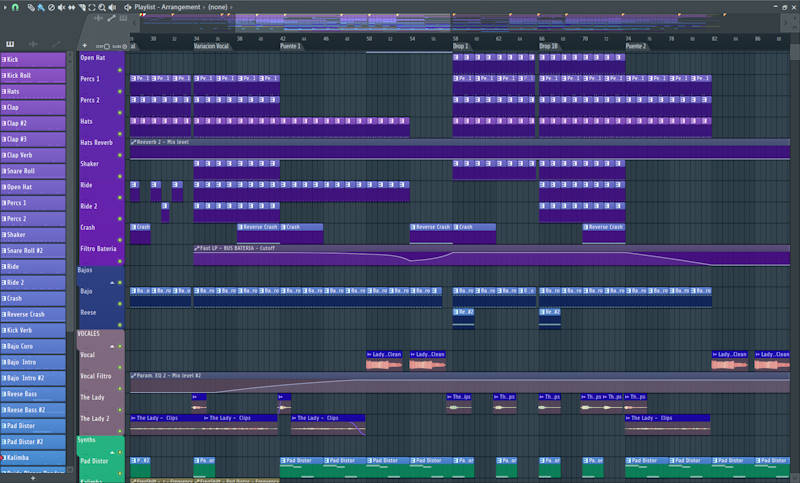
Task: Add a new pattern below picker list
Action: [x=33, y=478]
